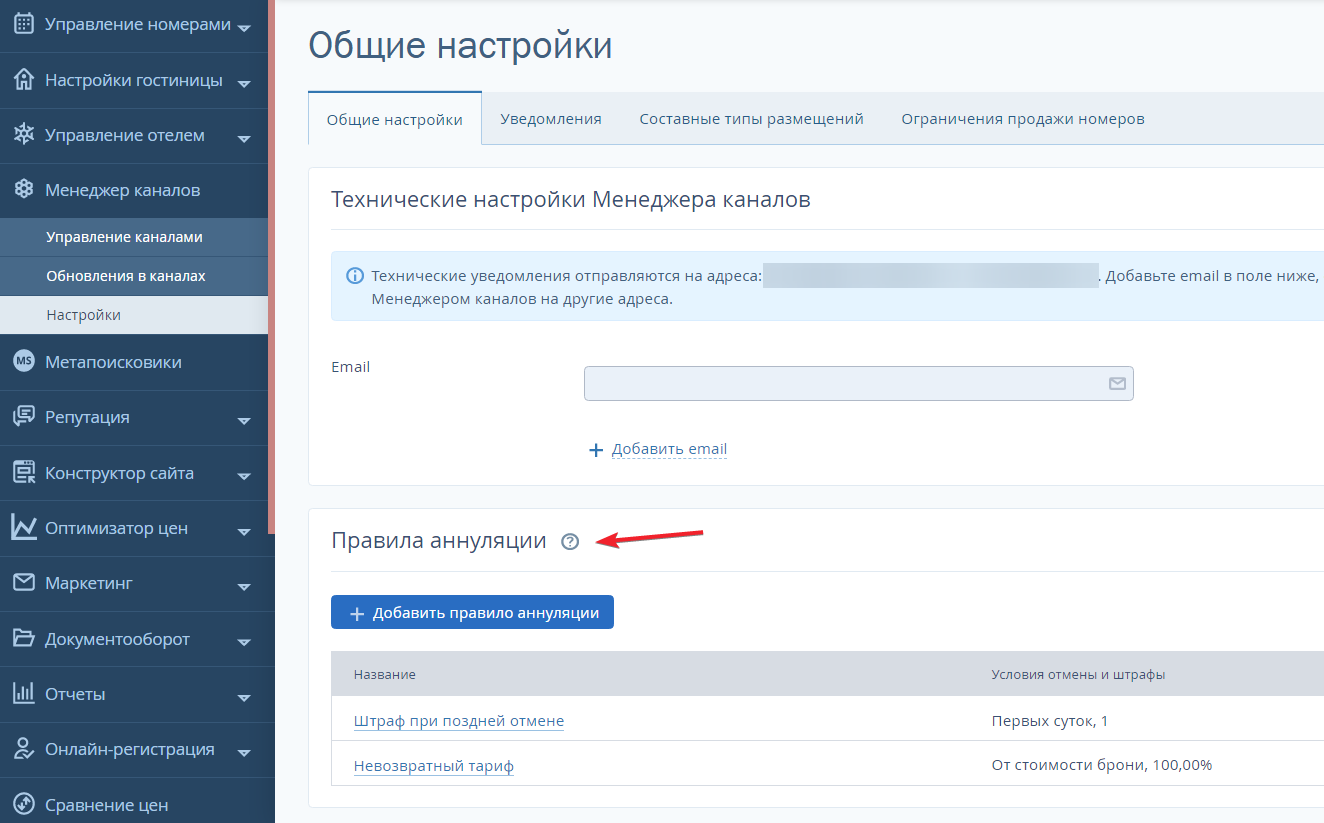The height and width of the screenshot is (823, 1324).
Task: Switch to Общие настройки tab
Action: [395, 119]
